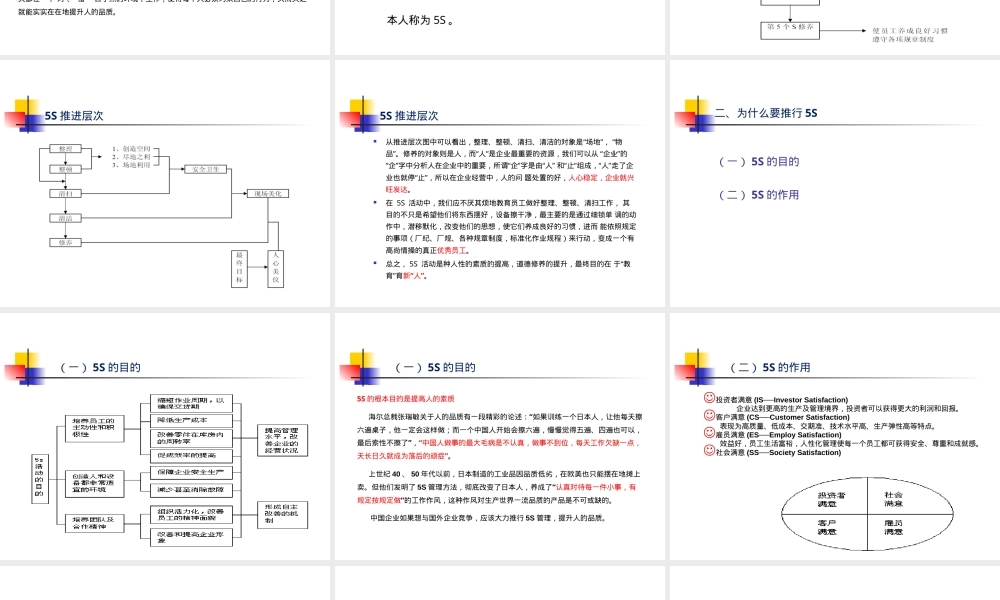The image size is (1000, 600).
Task: Select the 5S 推进层次 bullet-text slide thumbnail
Action: [499, 184]
